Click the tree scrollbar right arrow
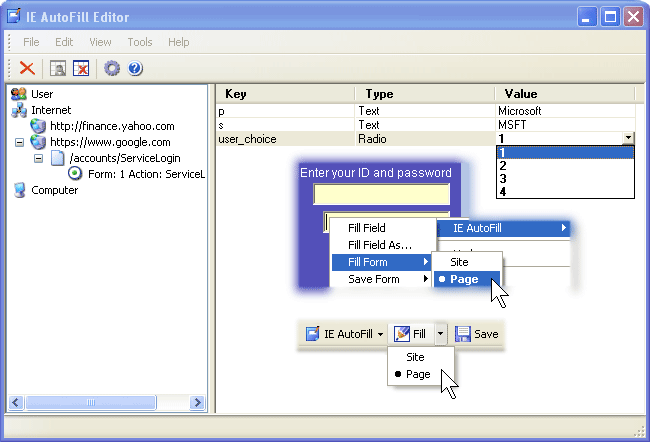This screenshot has height=442, width=650. (x=197, y=402)
